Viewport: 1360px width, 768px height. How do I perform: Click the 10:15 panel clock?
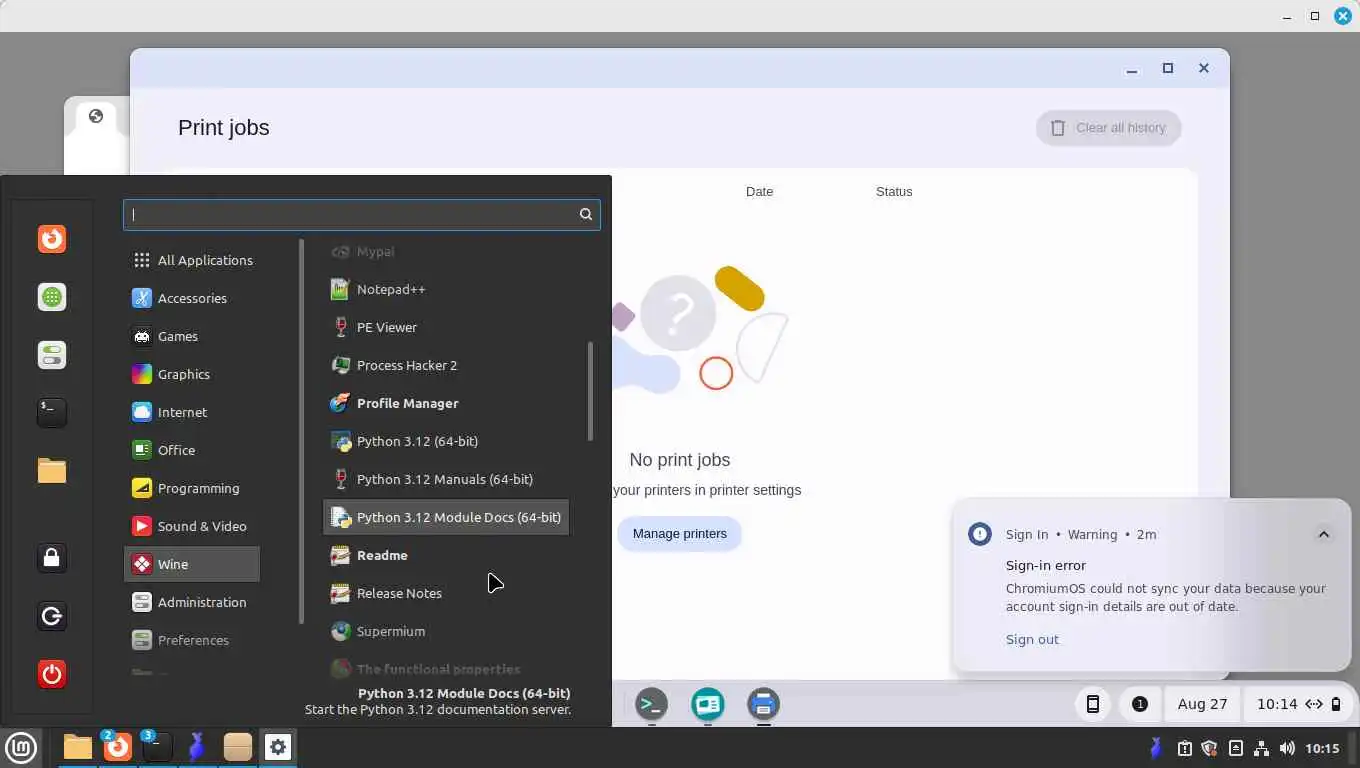click(x=1322, y=748)
